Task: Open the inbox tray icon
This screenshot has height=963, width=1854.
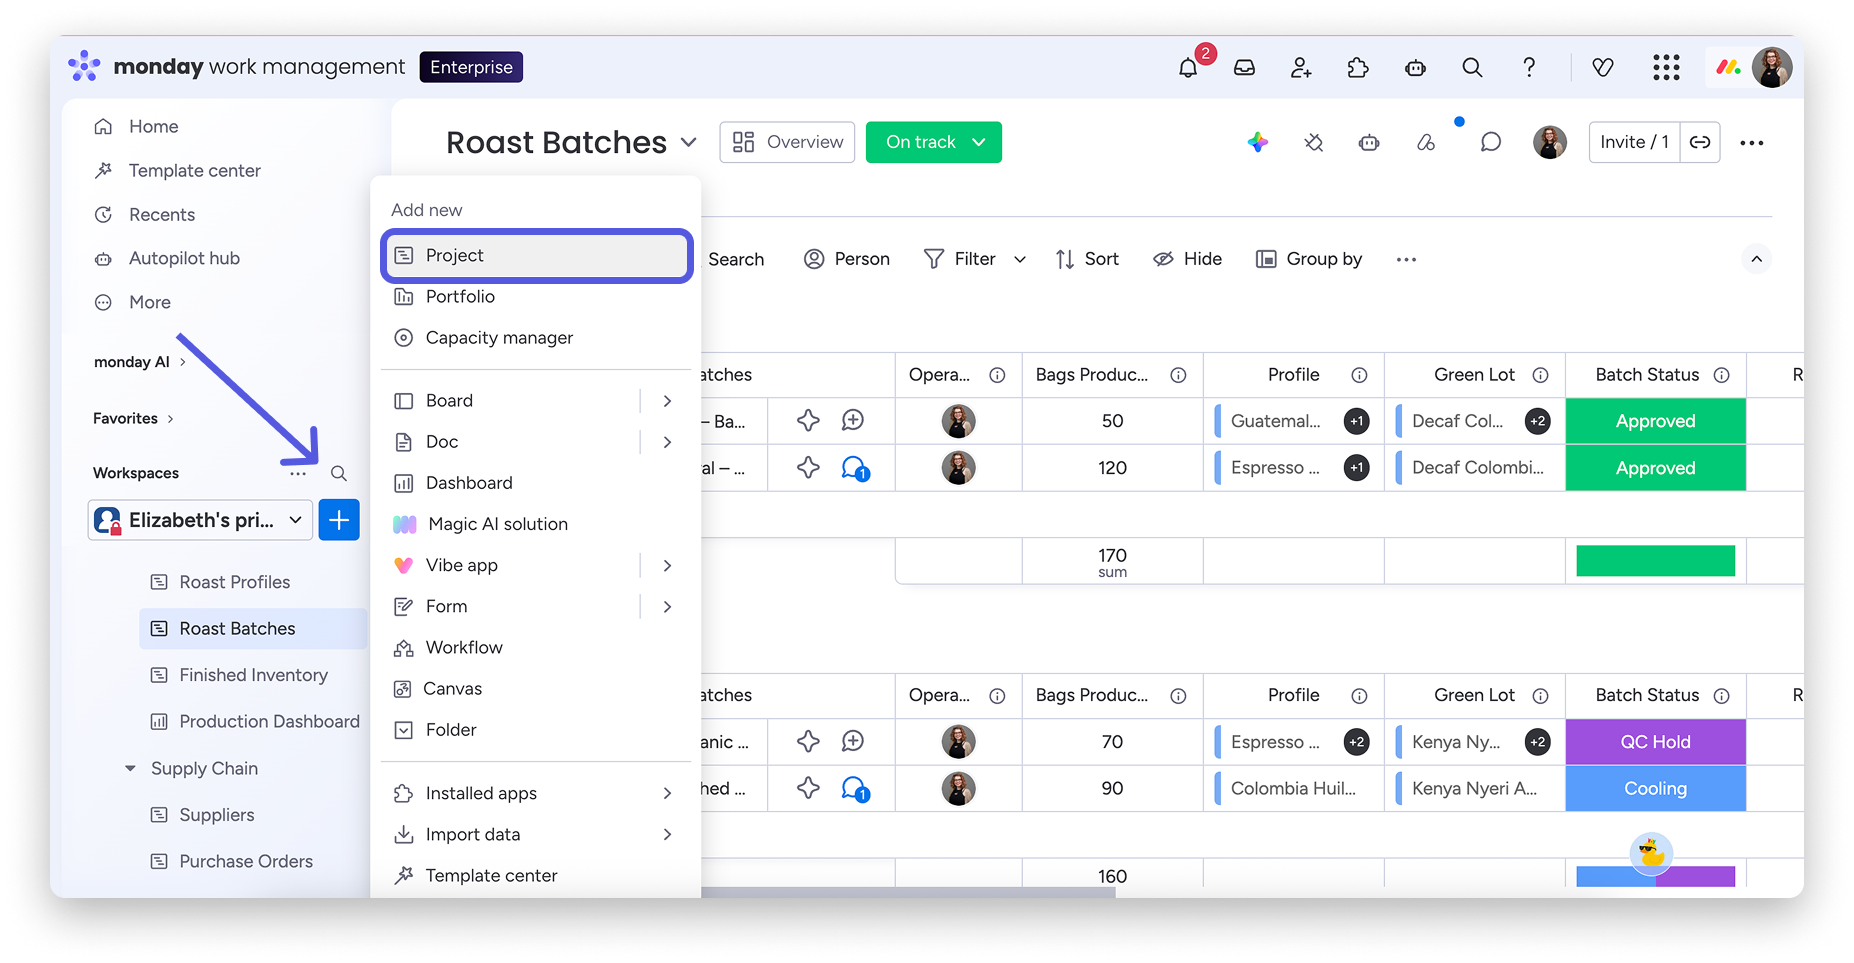Action: [1244, 67]
